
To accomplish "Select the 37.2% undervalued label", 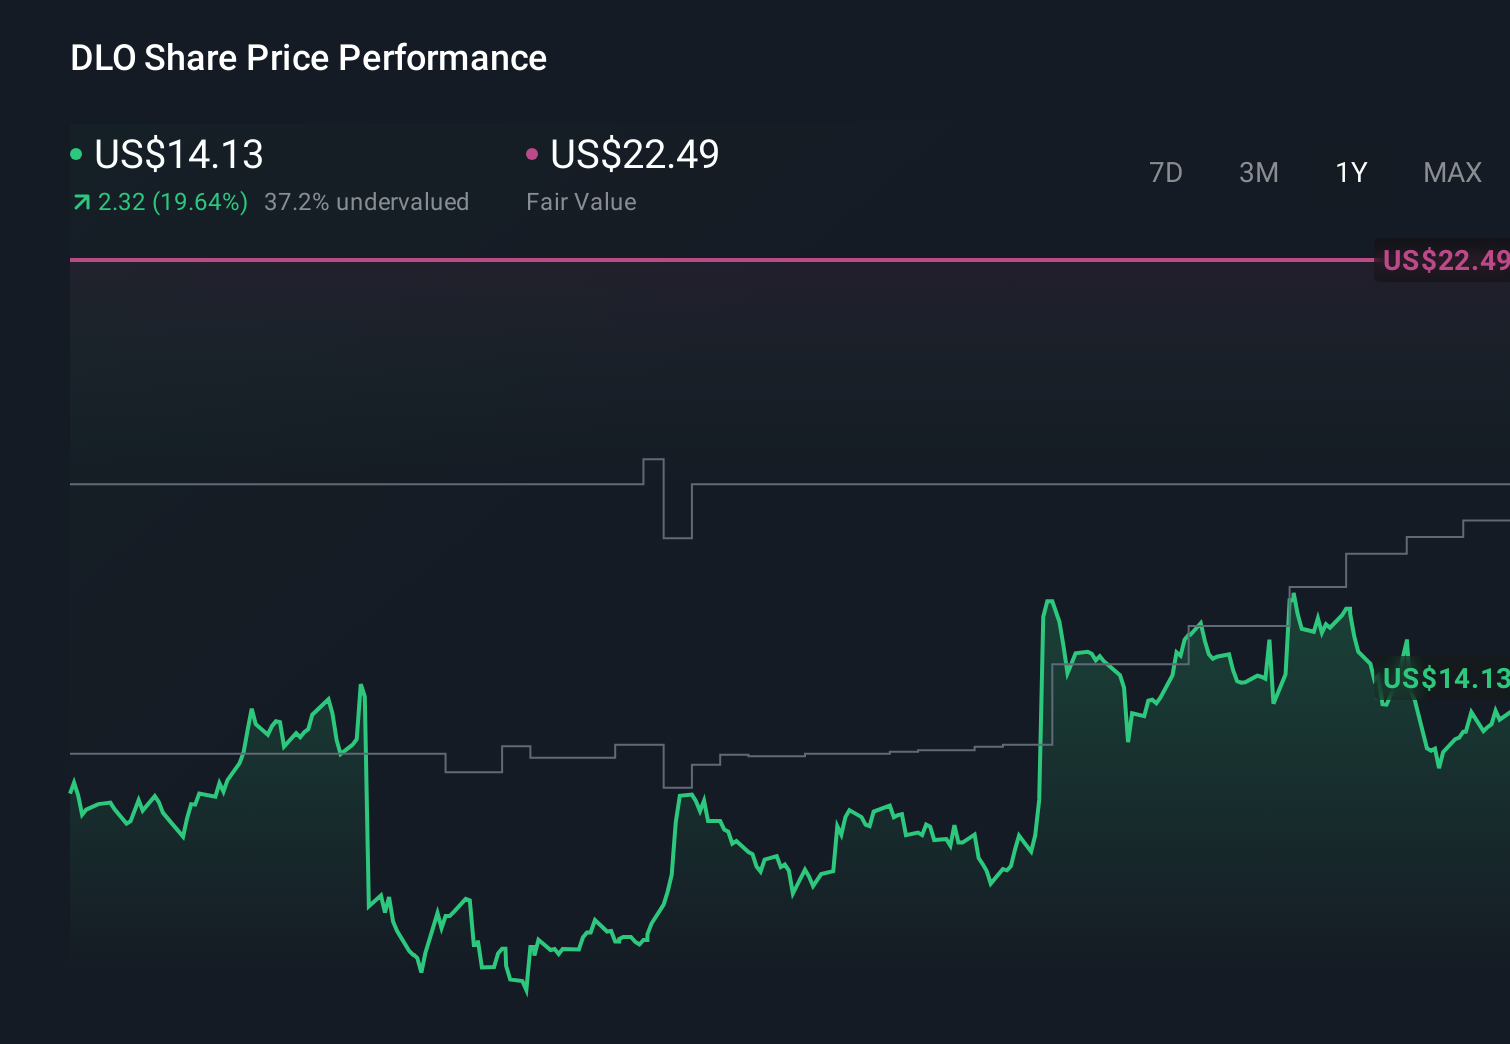I will click(366, 202).
